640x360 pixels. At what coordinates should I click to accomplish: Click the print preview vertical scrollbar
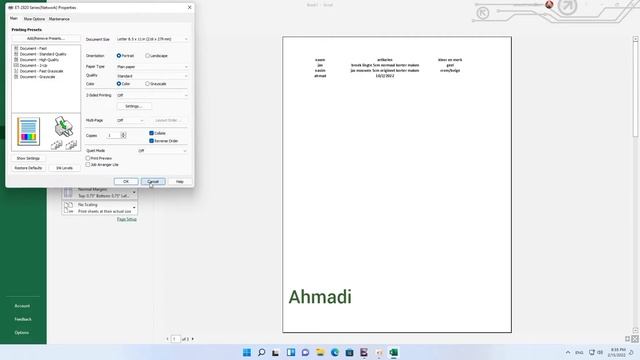[636, 184]
